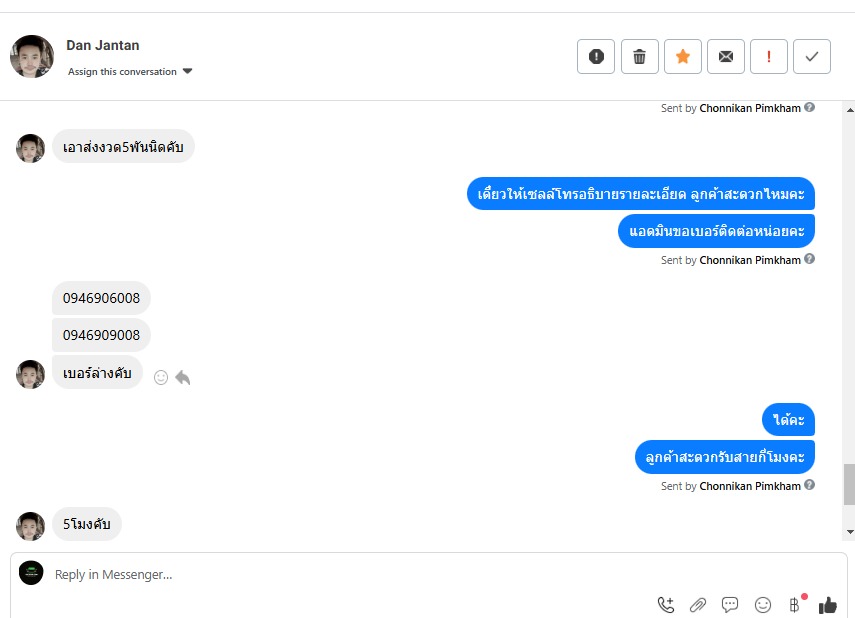Mark as unread using the envelope icon
855x618 pixels.
726,56
